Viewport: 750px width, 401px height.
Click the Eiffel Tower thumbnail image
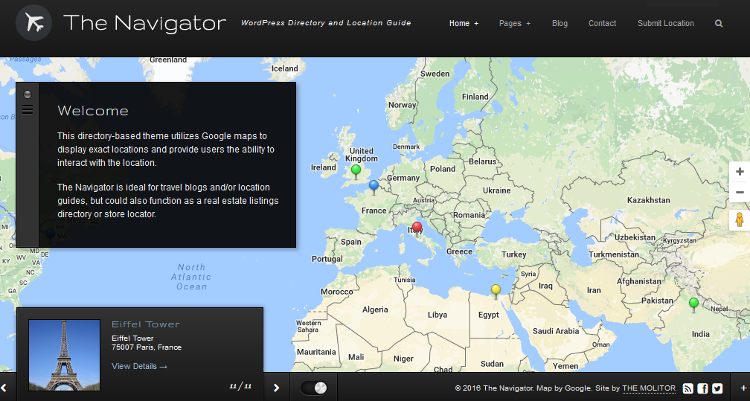(x=64, y=355)
